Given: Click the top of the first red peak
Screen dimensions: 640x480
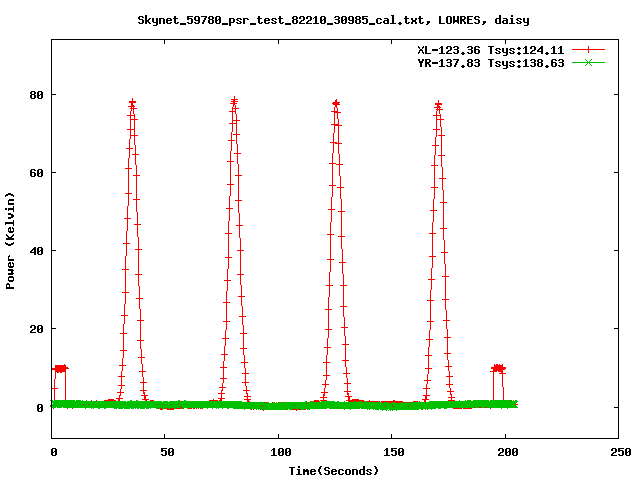Looking at the screenshot, I should pos(132,102).
